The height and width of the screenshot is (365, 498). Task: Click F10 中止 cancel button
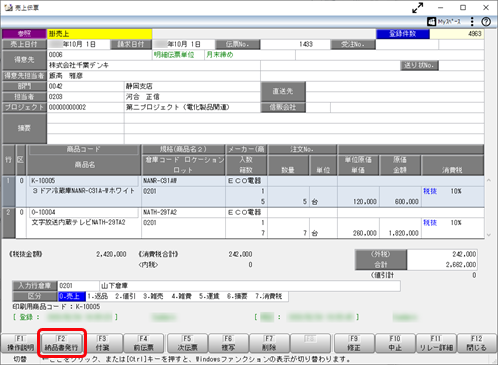[395, 343]
